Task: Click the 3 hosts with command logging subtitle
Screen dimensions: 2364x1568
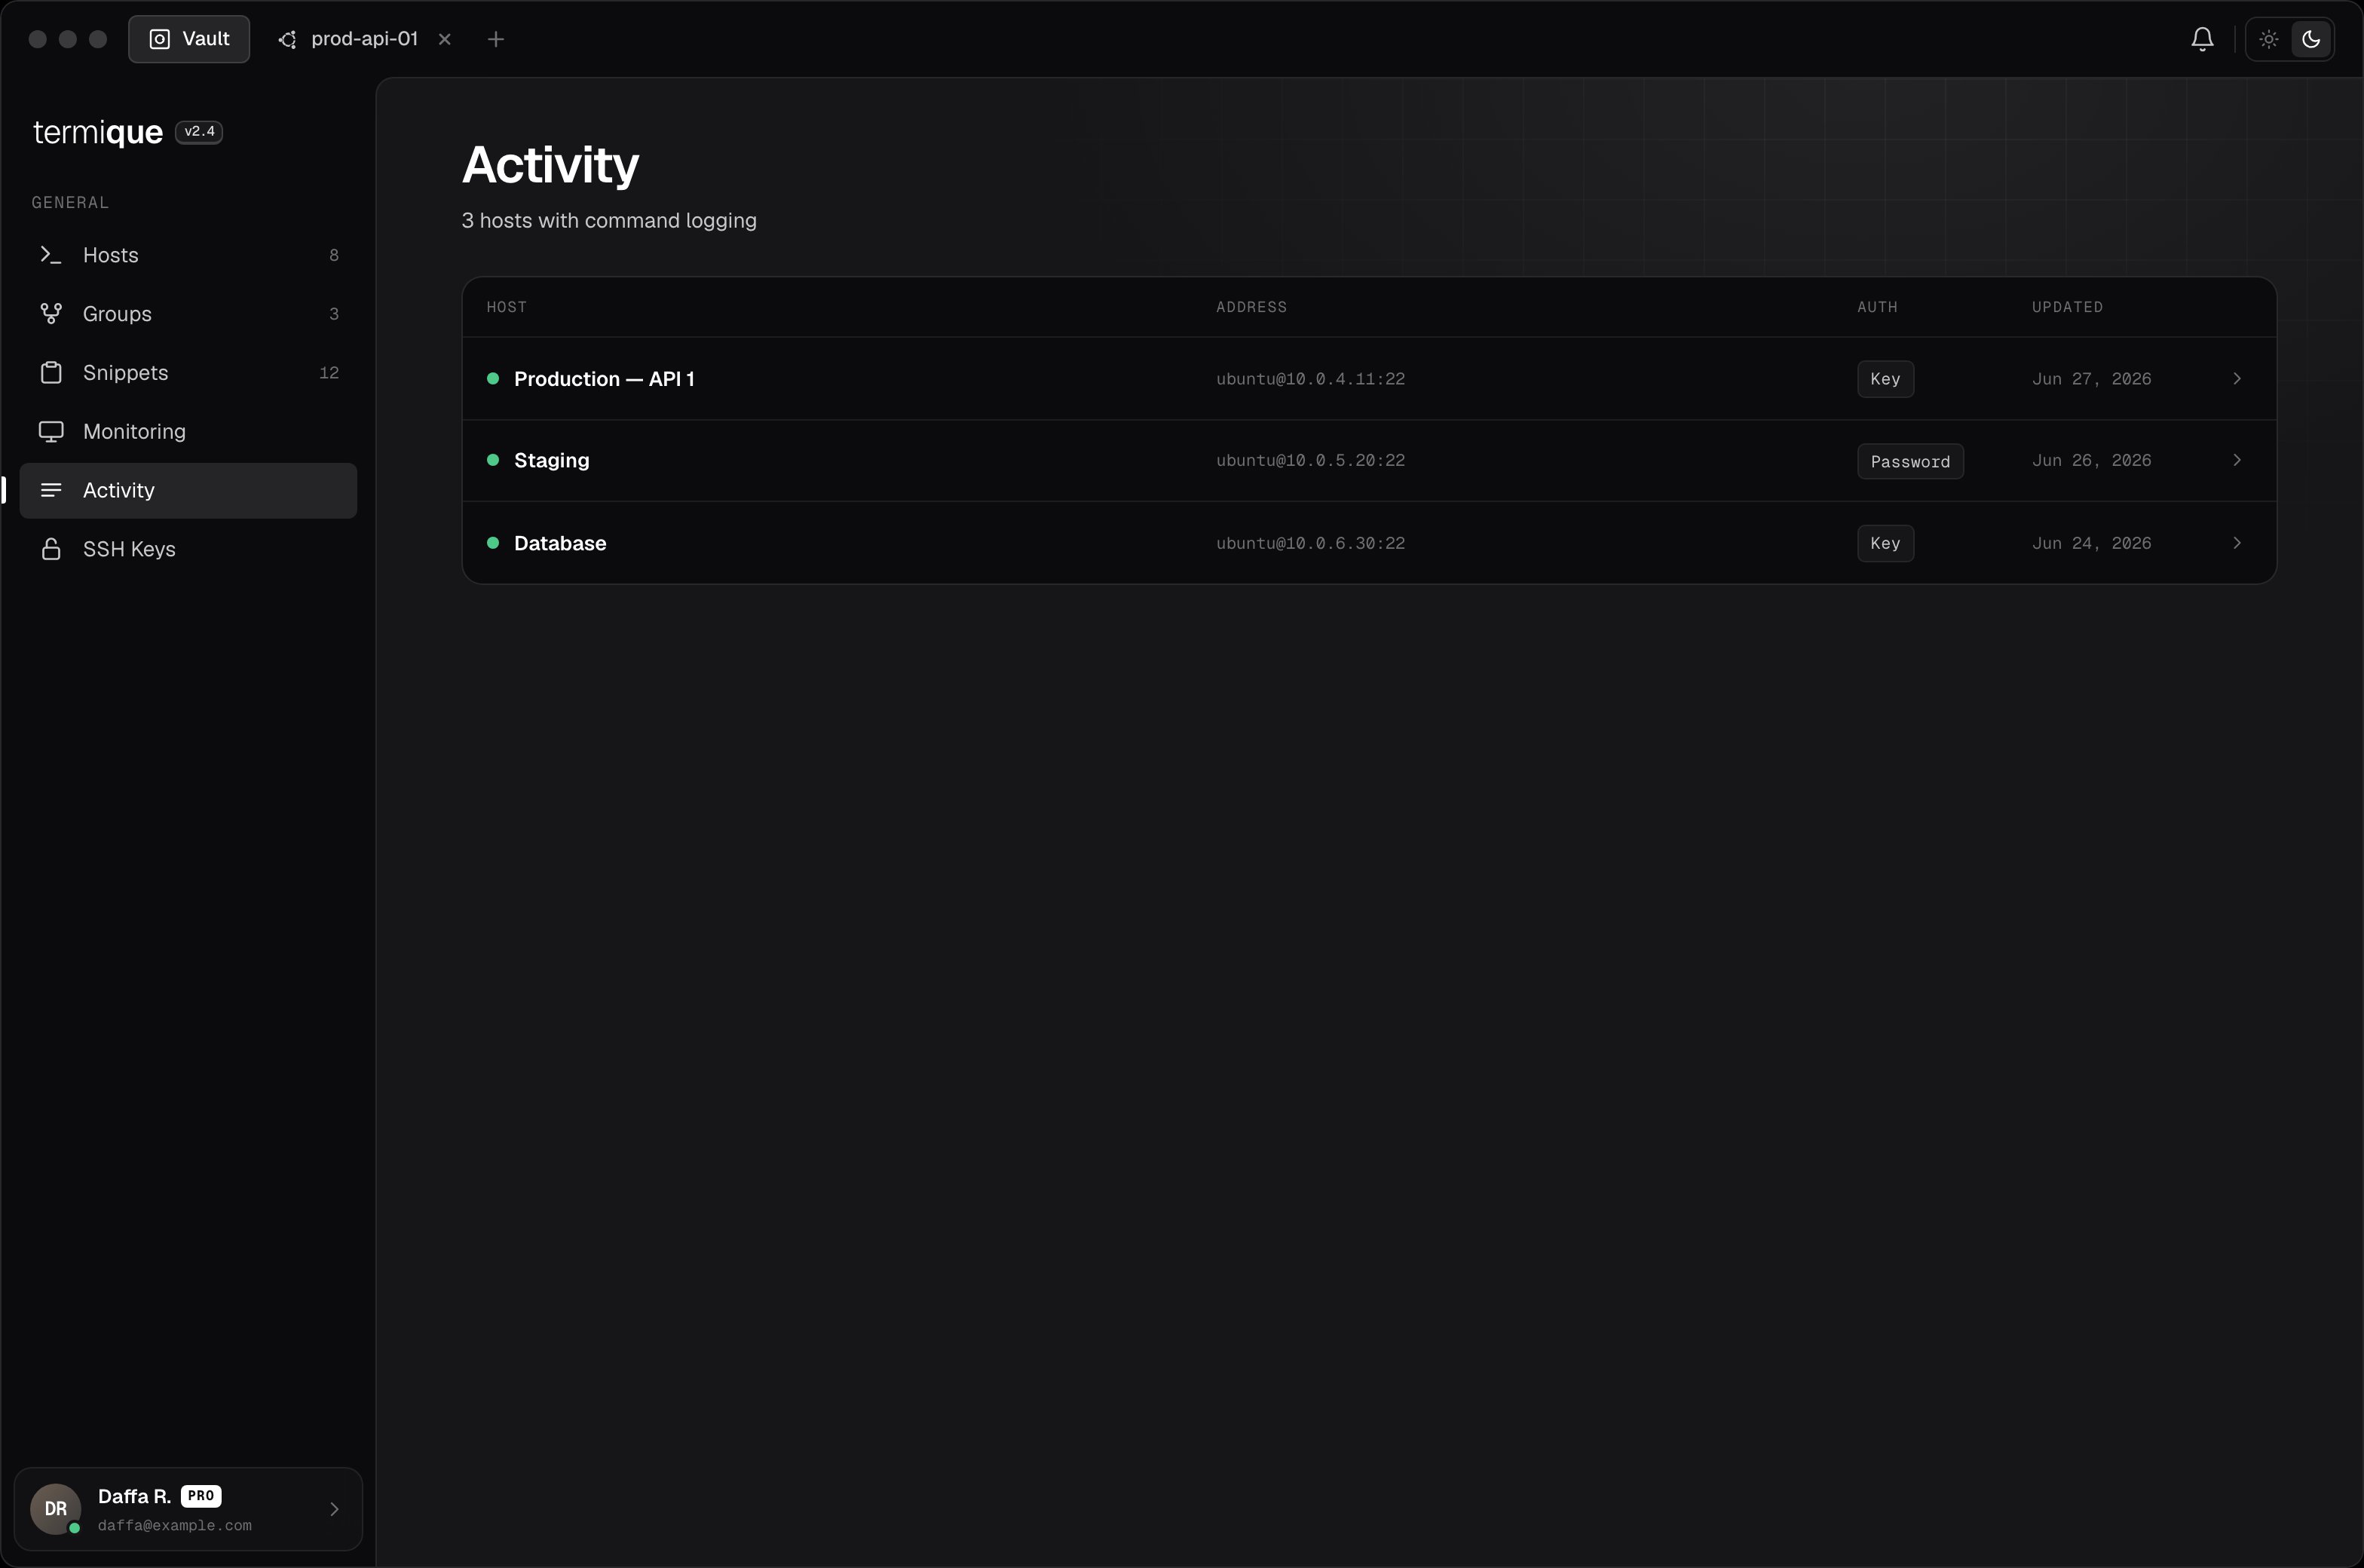Action: click(609, 221)
